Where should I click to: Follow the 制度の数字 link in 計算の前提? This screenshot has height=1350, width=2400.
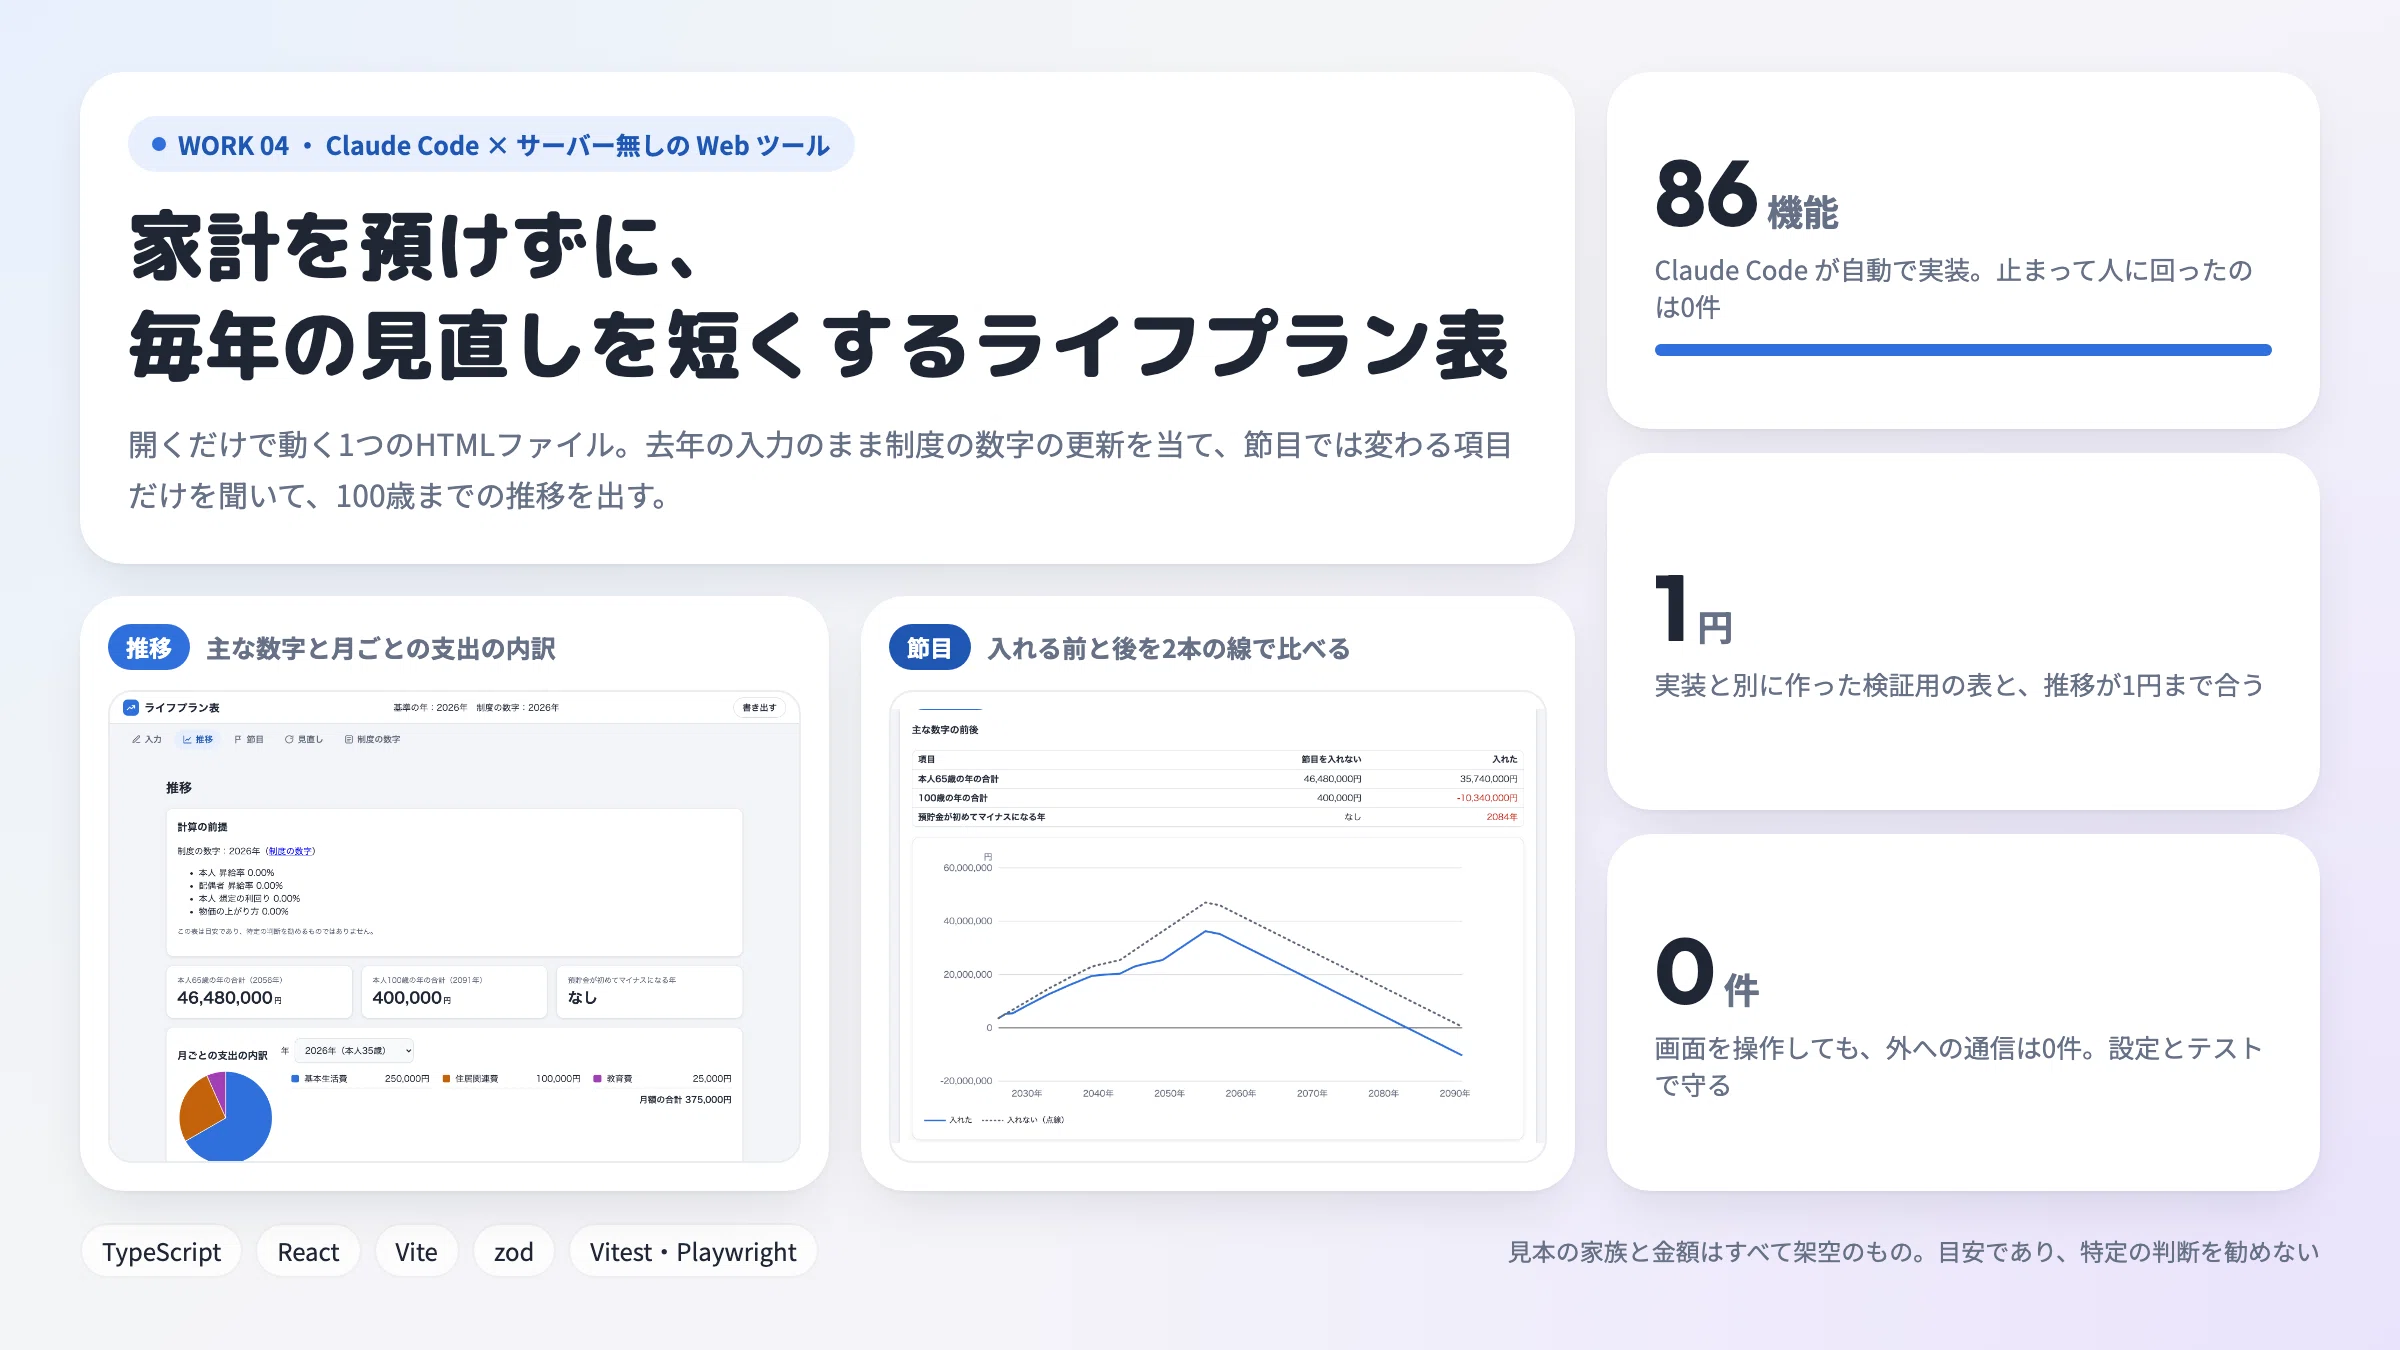290,851
